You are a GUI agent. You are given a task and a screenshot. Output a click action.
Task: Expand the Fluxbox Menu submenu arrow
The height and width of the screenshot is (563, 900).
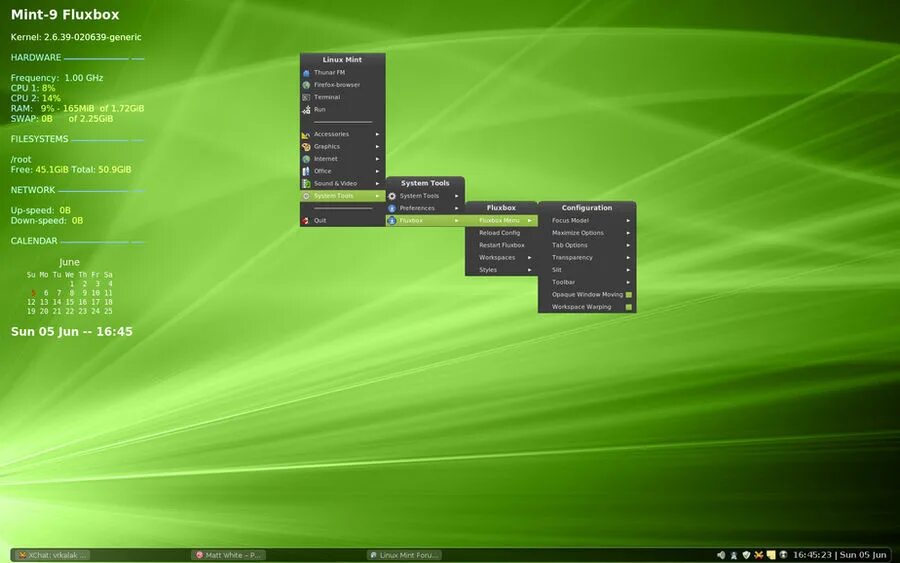[530, 220]
